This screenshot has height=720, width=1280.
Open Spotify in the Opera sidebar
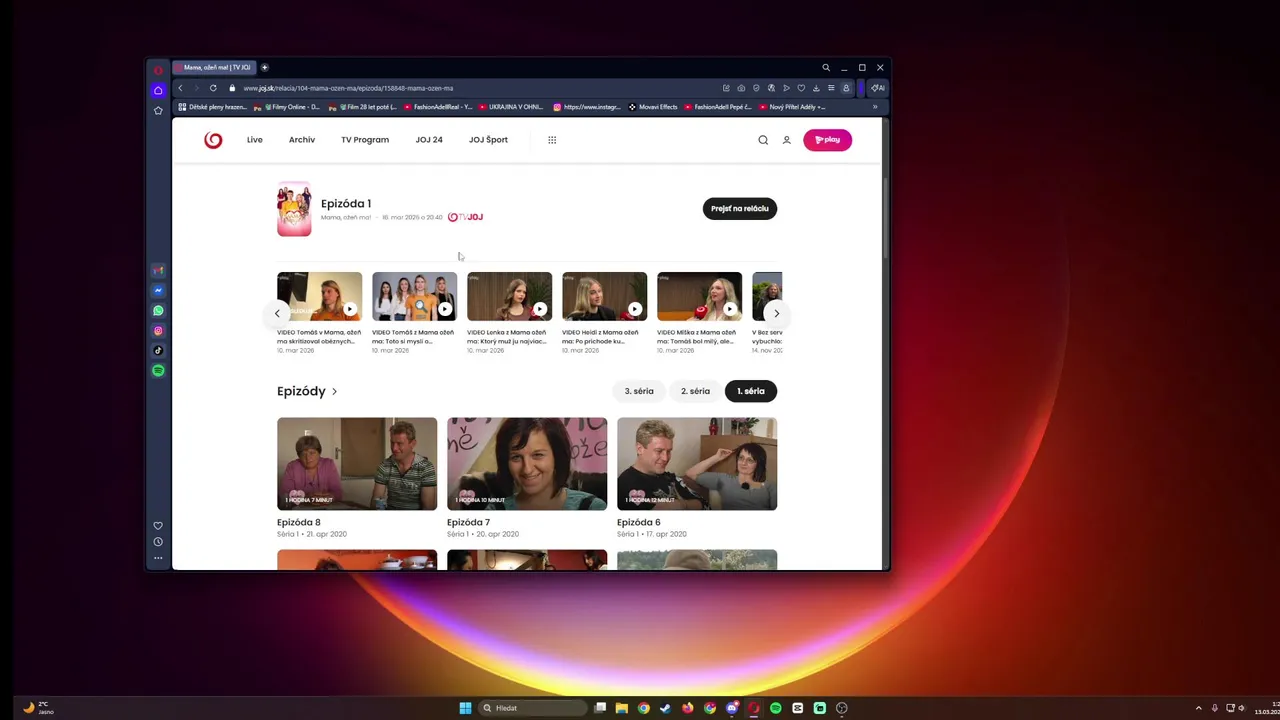click(x=158, y=371)
